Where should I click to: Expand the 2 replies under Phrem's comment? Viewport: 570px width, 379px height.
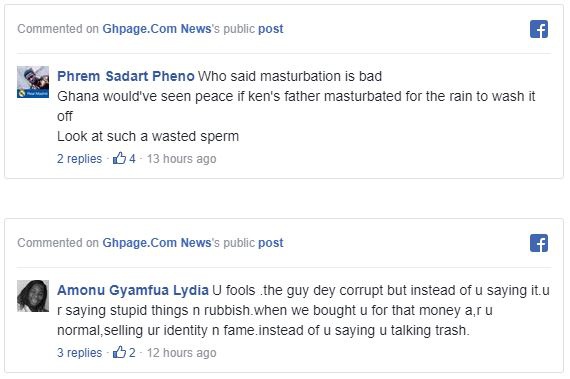(x=79, y=159)
